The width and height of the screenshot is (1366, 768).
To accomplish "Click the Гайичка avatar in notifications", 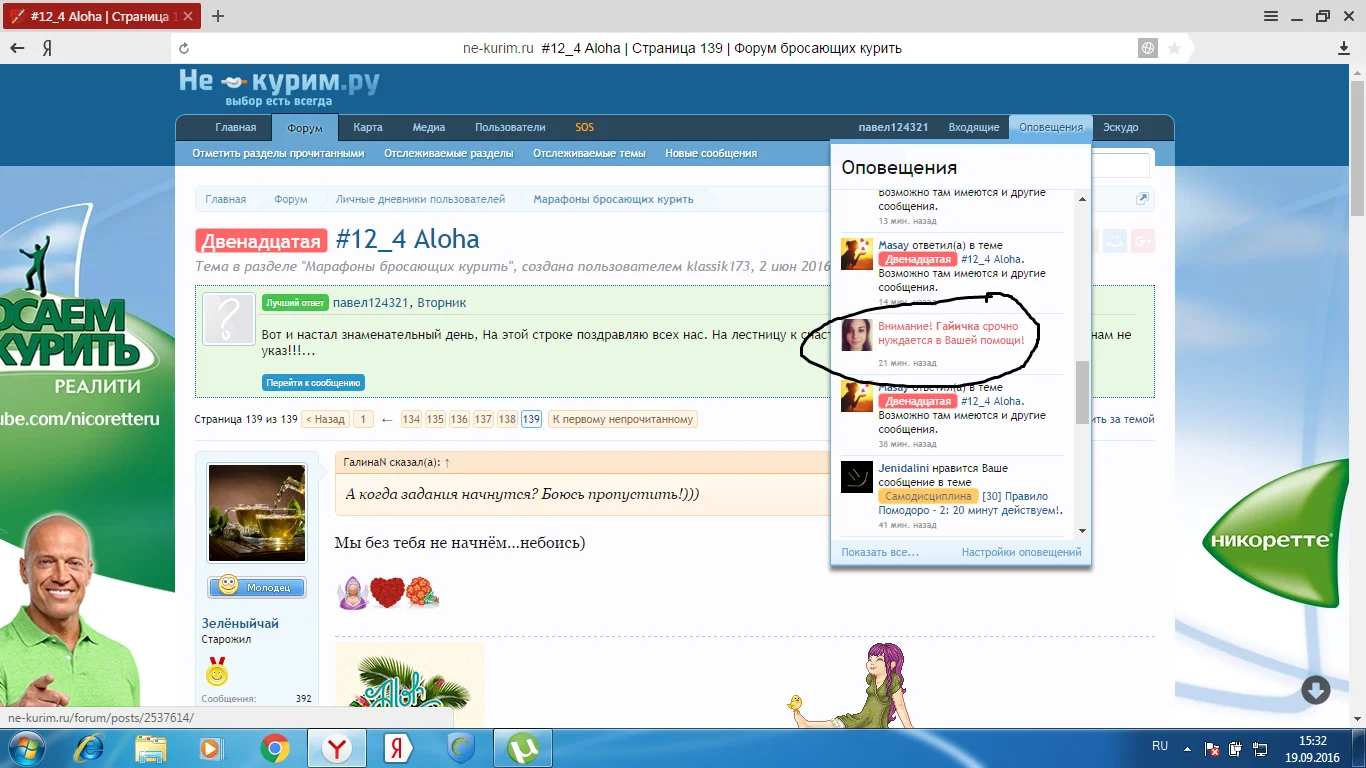I will (857, 335).
